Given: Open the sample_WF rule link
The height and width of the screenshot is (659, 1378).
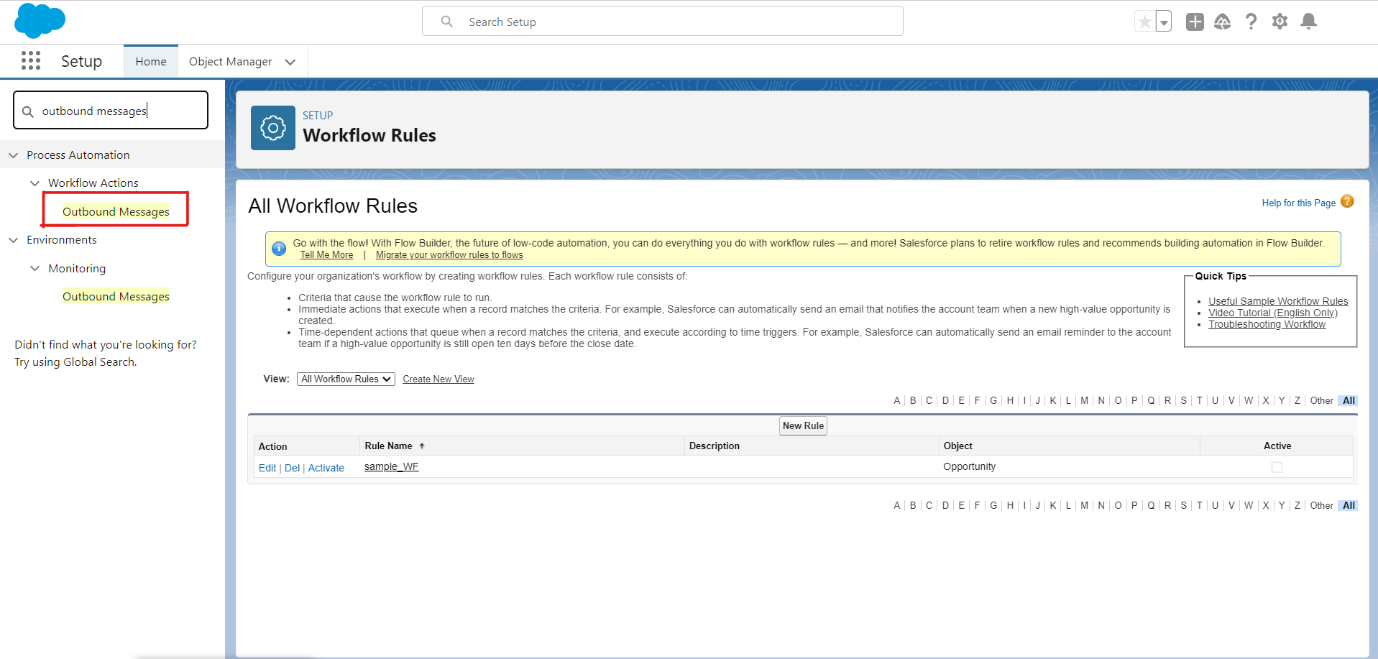Looking at the screenshot, I should 391,467.
